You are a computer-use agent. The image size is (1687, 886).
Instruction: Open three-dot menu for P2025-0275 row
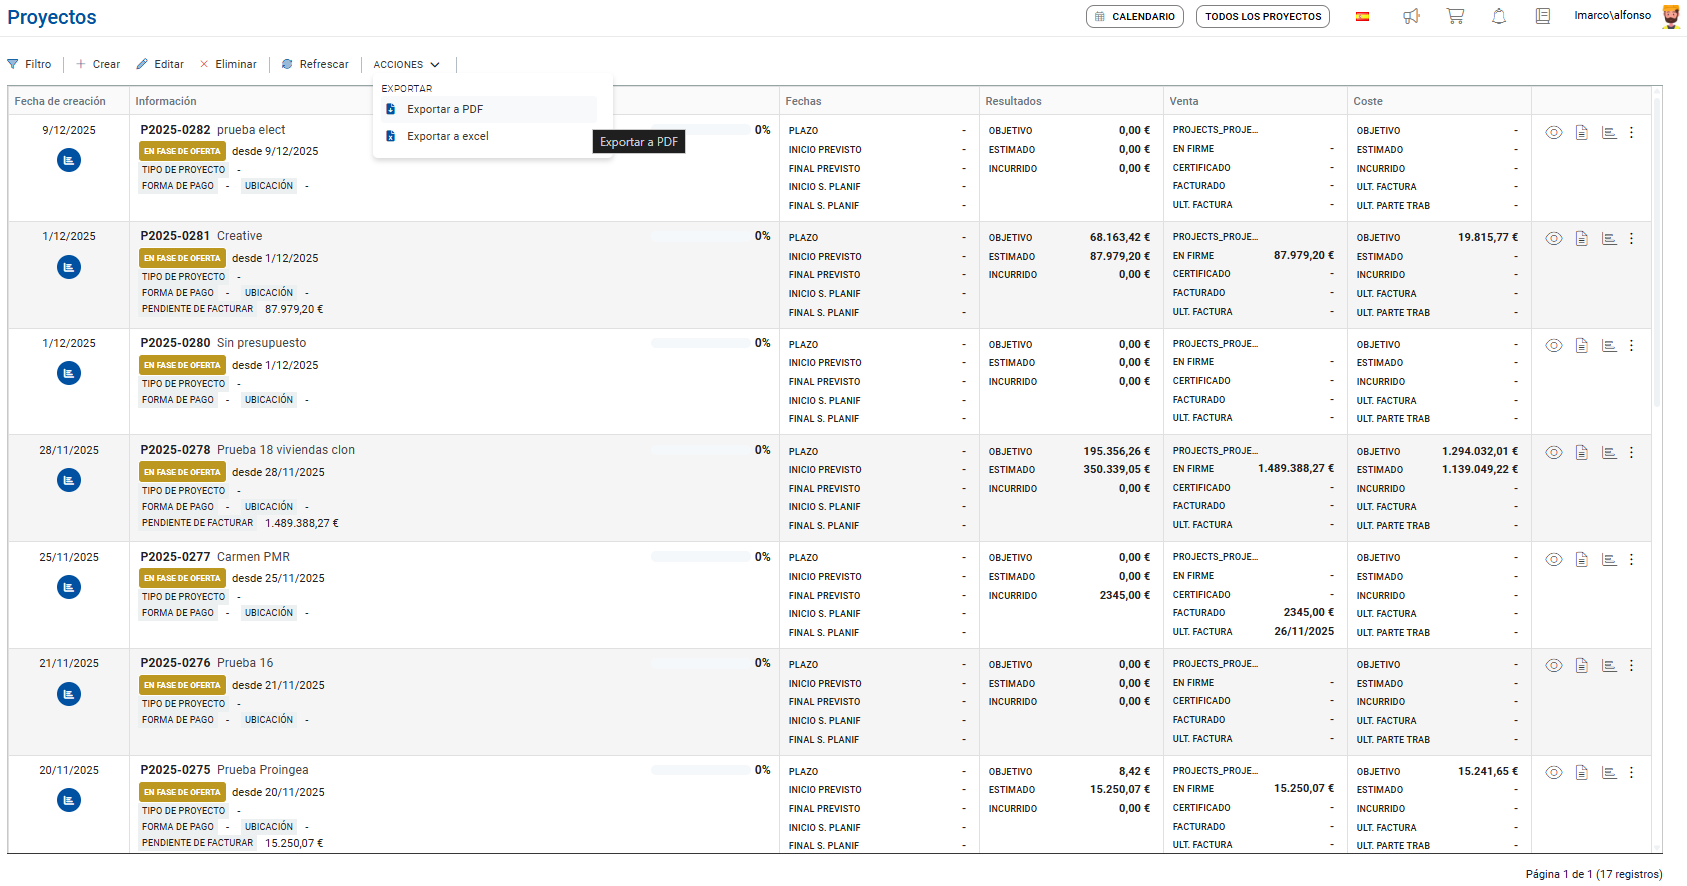click(x=1631, y=772)
